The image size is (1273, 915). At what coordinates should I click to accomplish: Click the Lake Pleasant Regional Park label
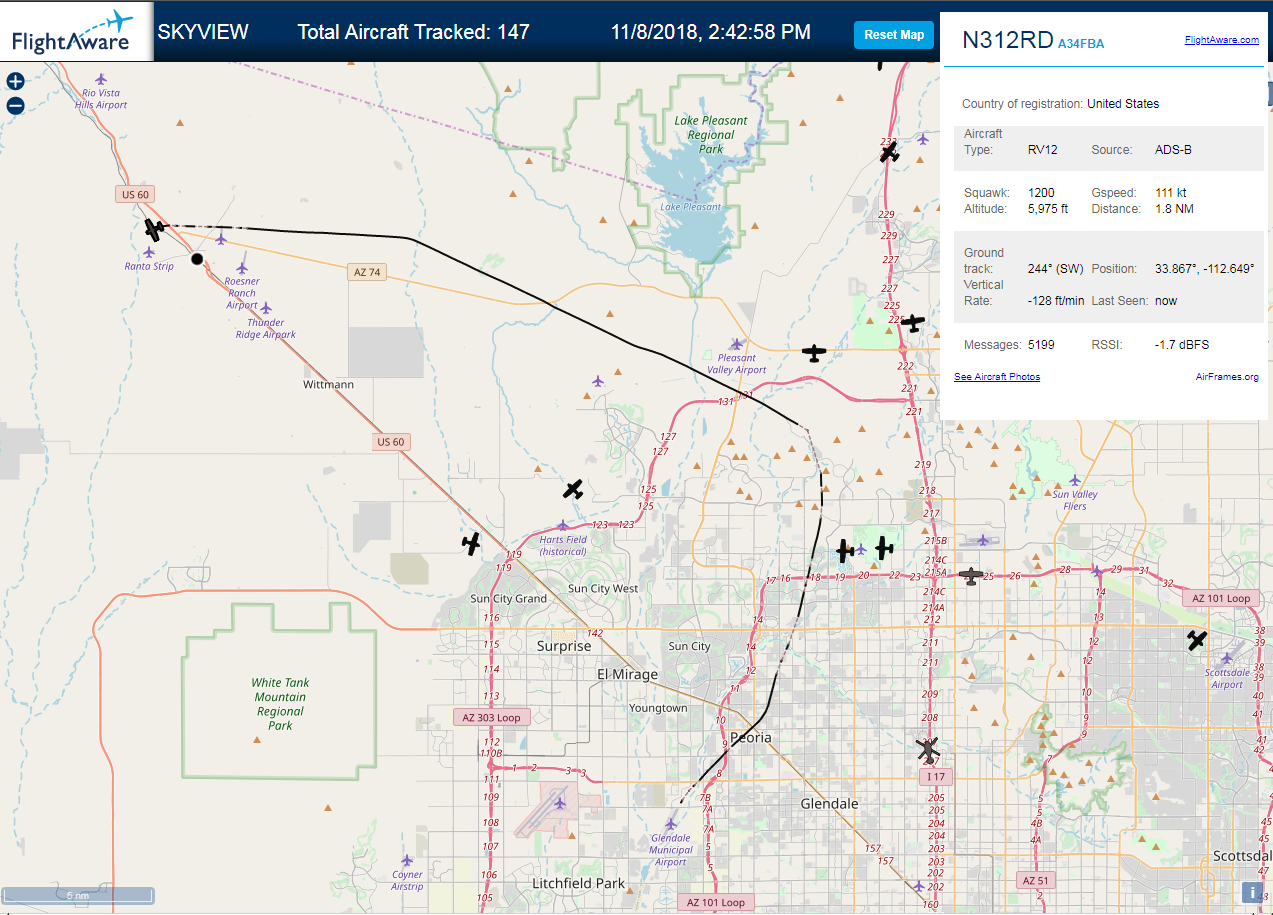click(711, 135)
